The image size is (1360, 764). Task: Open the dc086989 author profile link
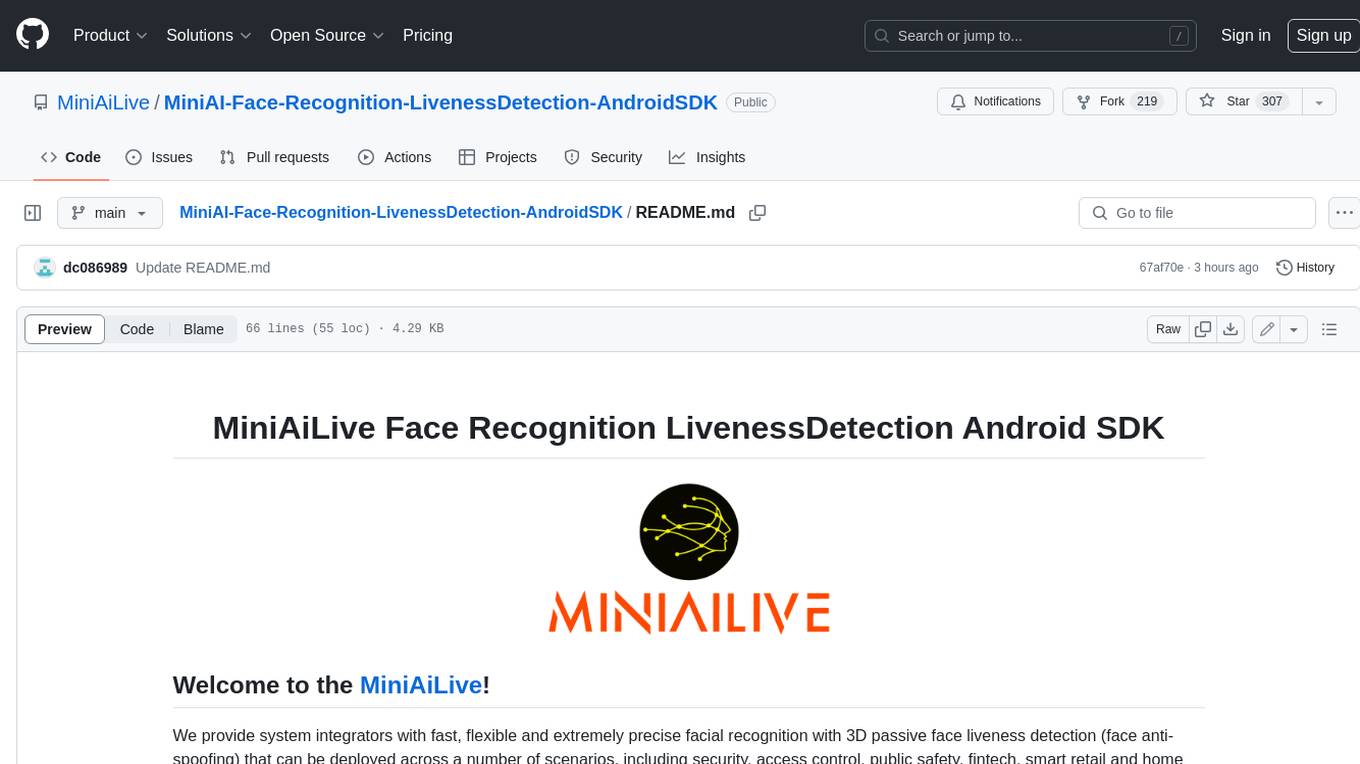click(x=95, y=267)
